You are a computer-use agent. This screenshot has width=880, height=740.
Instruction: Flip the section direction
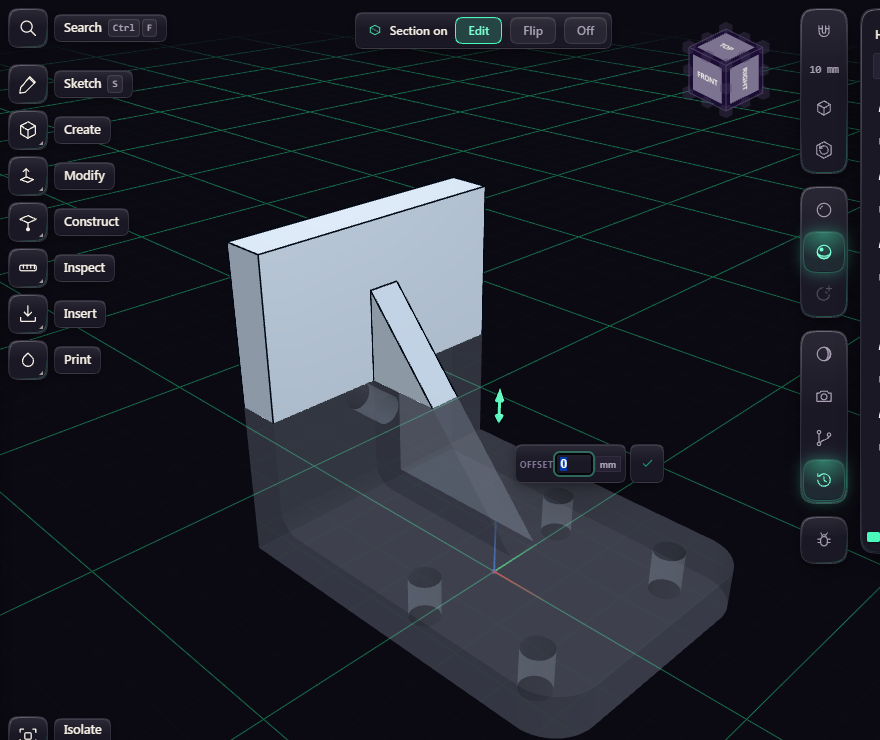533,31
